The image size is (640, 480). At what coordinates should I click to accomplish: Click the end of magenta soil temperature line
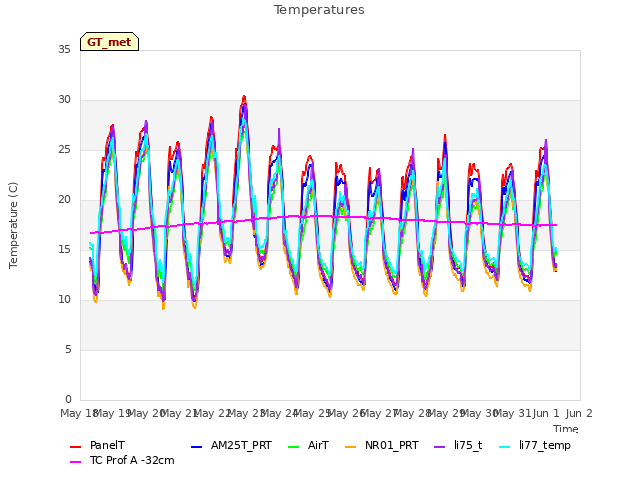pyautogui.click(x=556, y=225)
